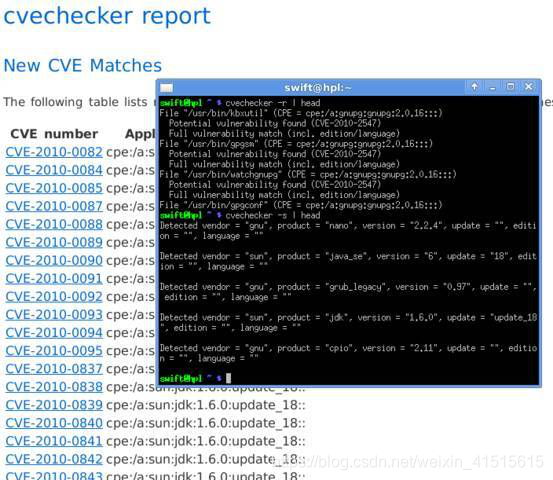Click the '/usr/bin/gpgconf' File line in terminal
This screenshot has height=480, width=553.
coord(301,205)
